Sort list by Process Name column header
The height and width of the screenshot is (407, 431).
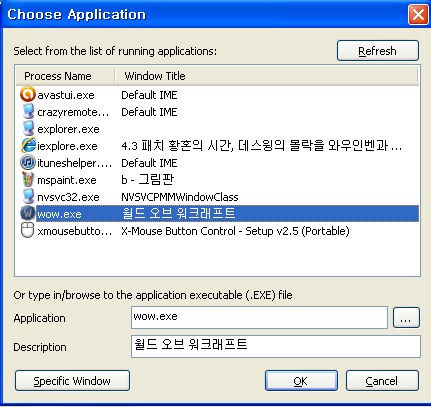click(66, 76)
